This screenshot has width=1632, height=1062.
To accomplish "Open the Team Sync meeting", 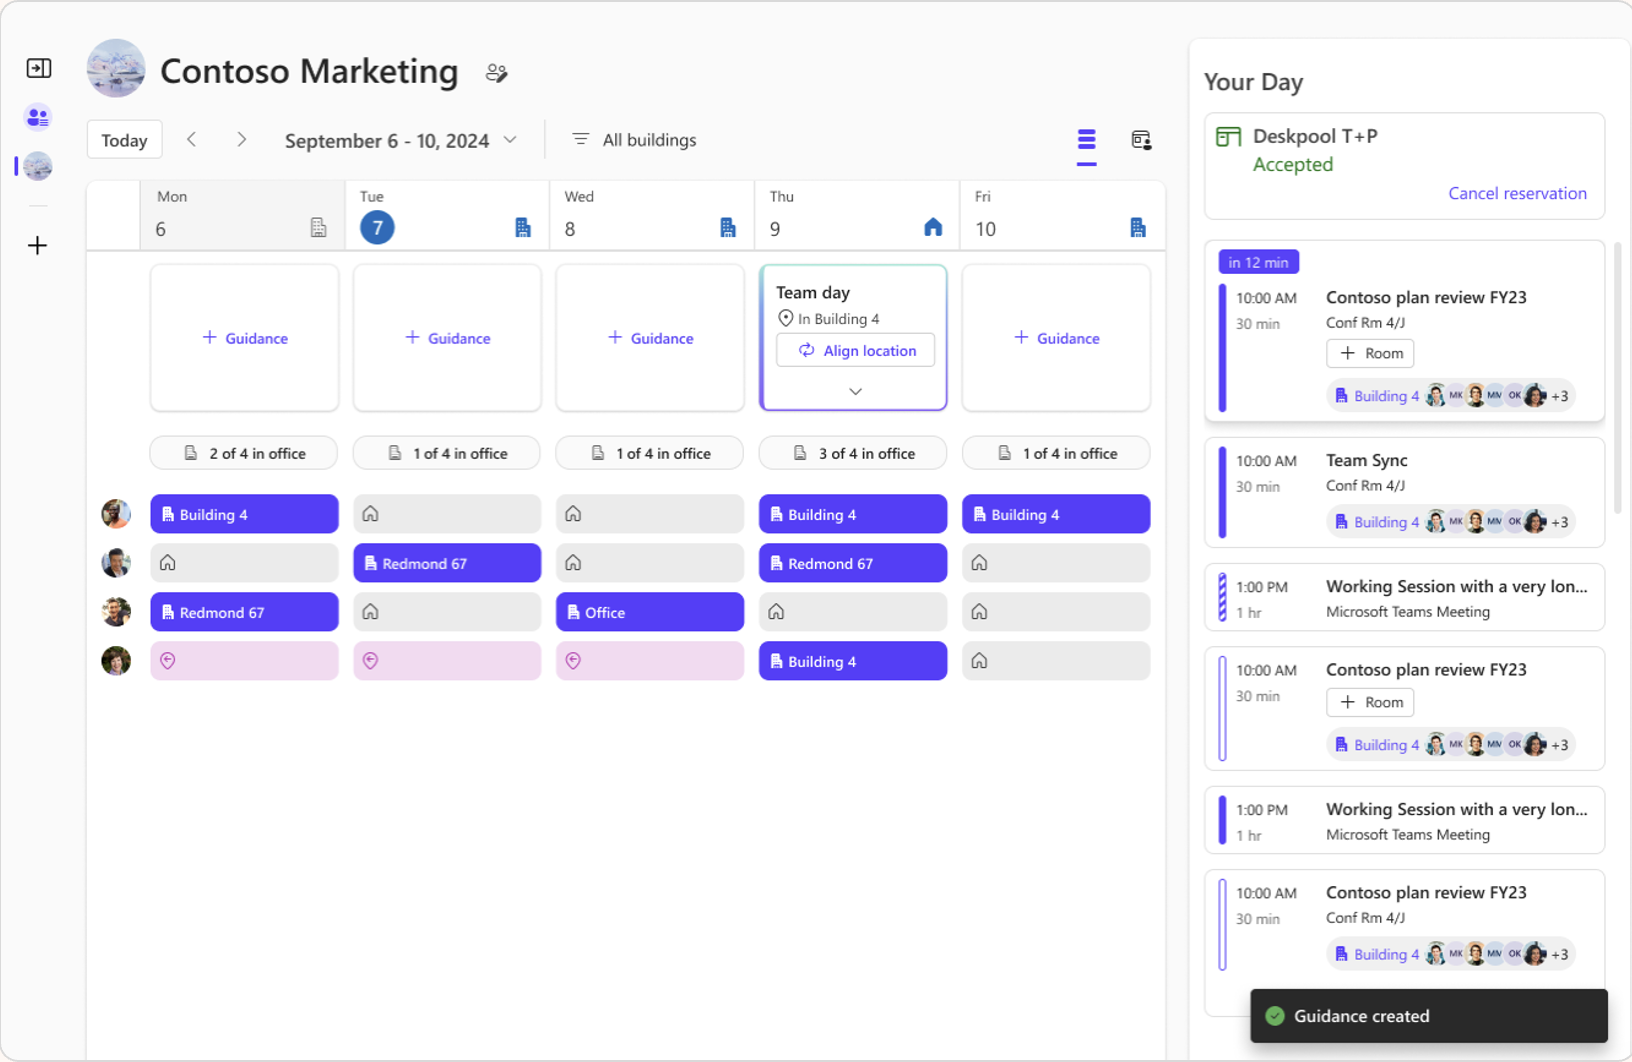I will tap(1405, 492).
